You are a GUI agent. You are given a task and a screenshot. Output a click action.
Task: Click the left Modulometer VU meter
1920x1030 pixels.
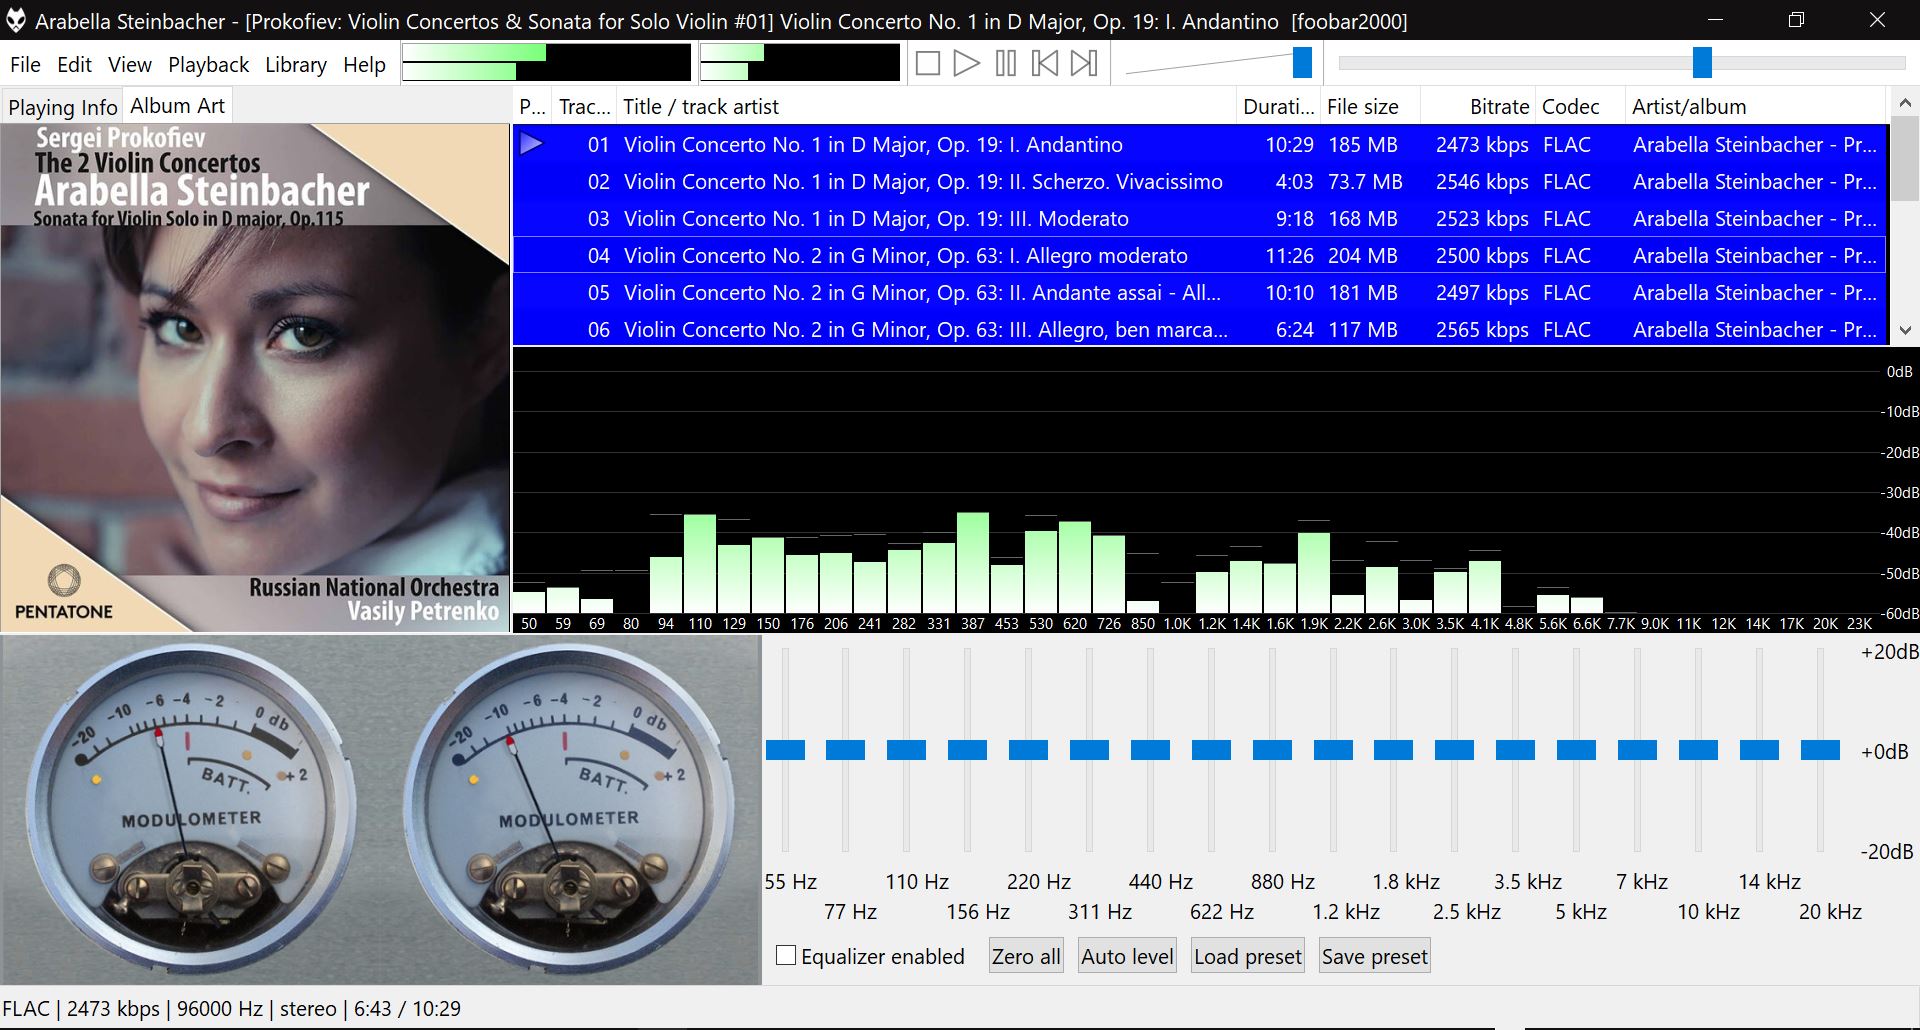click(190, 810)
